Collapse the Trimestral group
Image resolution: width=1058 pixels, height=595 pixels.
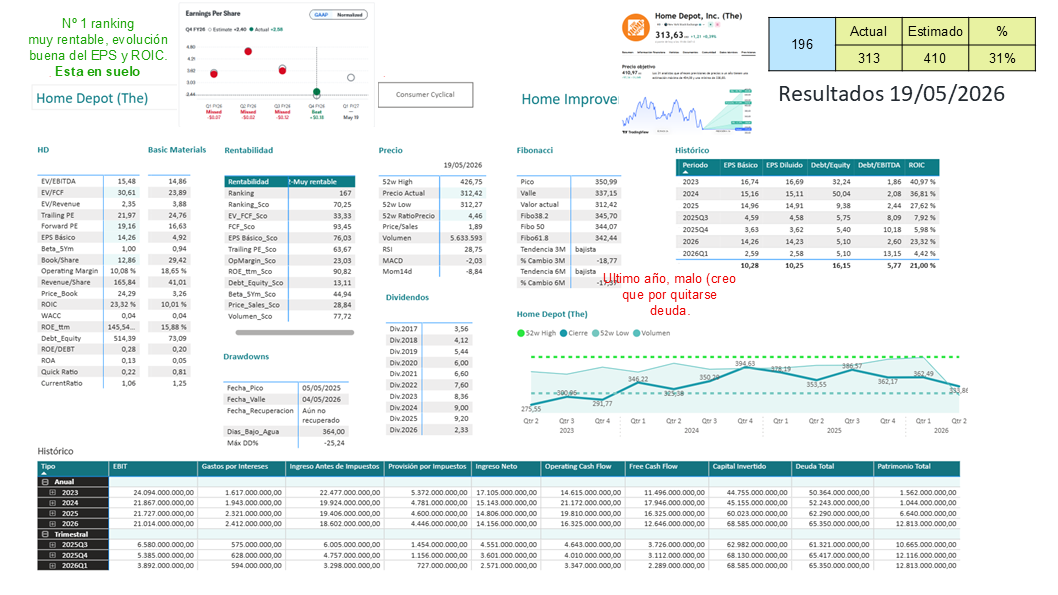[x=45, y=534]
